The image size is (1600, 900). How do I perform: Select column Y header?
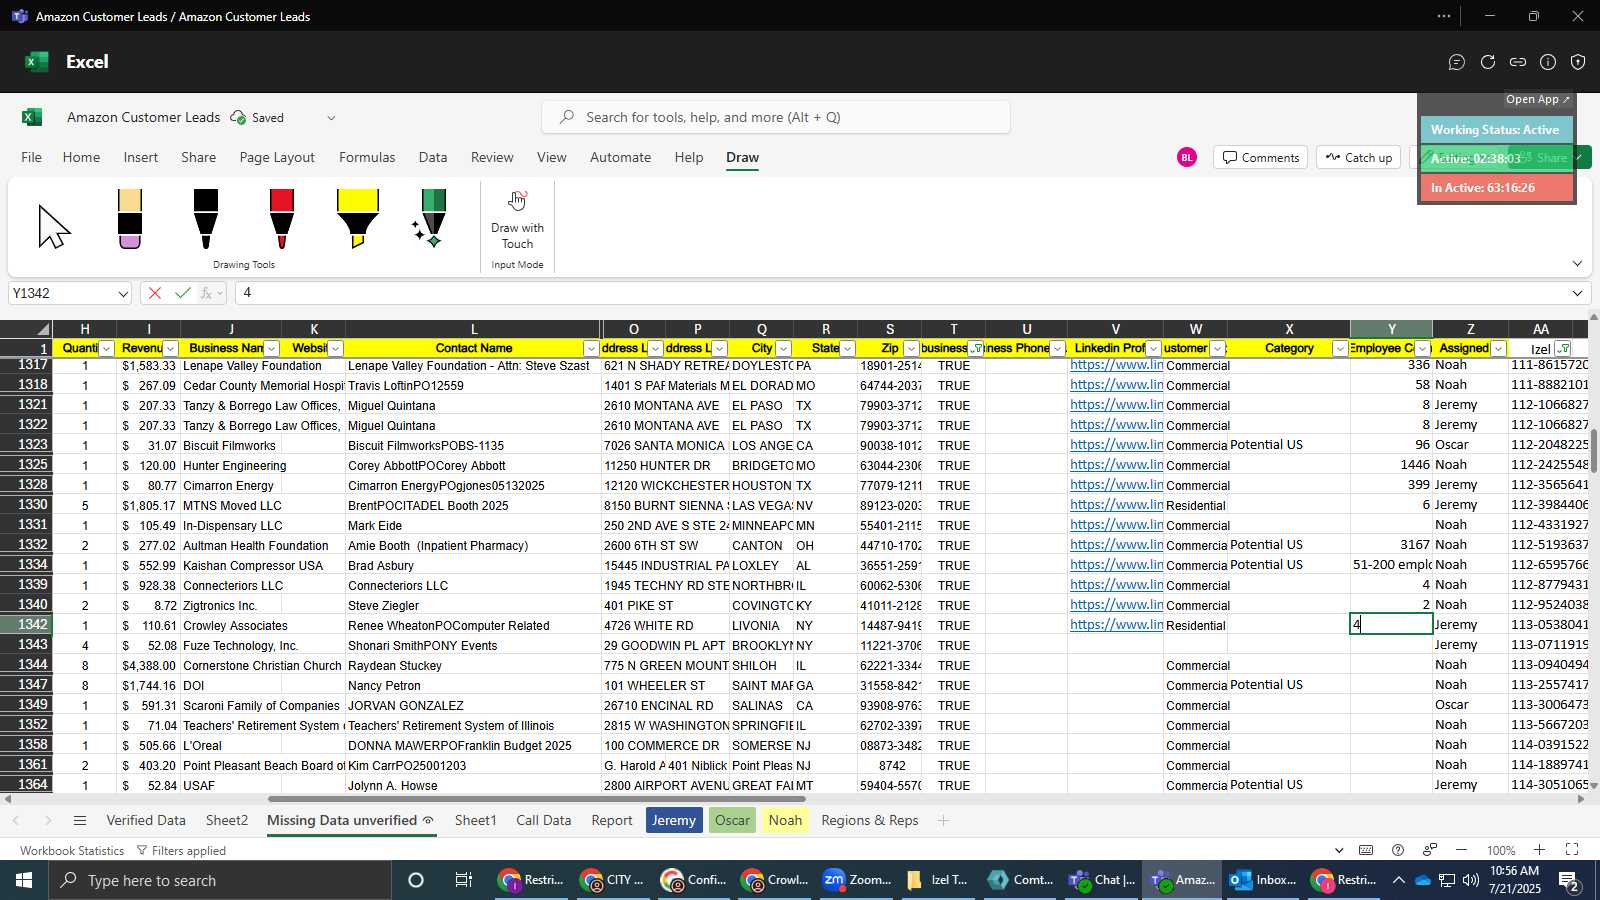tap(1391, 329)
